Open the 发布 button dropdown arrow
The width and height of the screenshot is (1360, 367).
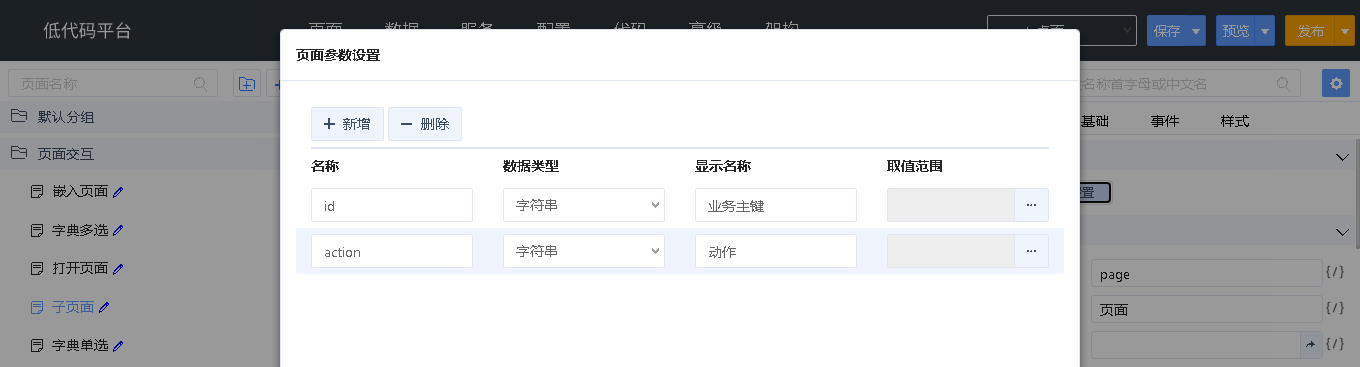[1345, 31]
